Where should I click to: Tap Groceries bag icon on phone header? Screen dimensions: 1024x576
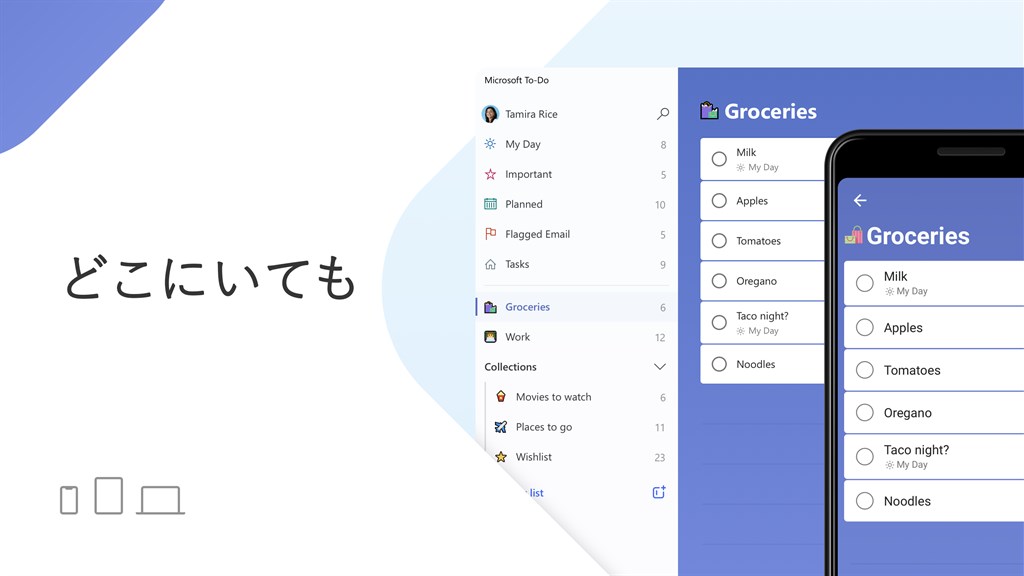tap(854, 235)
